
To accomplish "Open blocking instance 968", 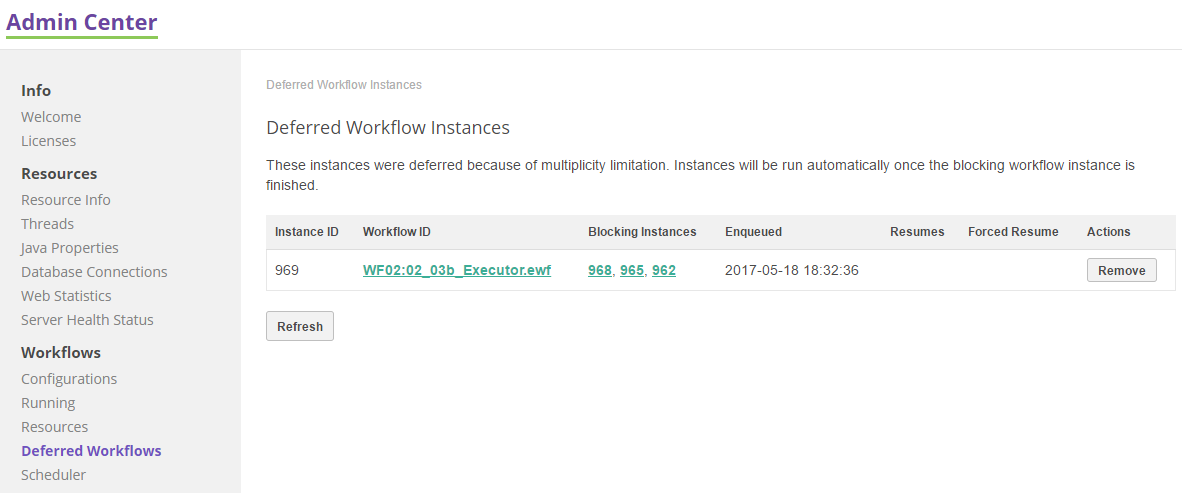I will pos(600,270).
